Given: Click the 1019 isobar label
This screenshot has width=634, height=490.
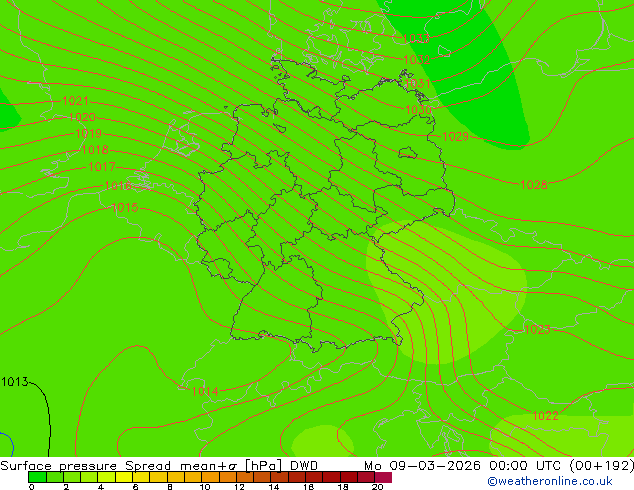Looking at the screenshot, I should point(89,133).
